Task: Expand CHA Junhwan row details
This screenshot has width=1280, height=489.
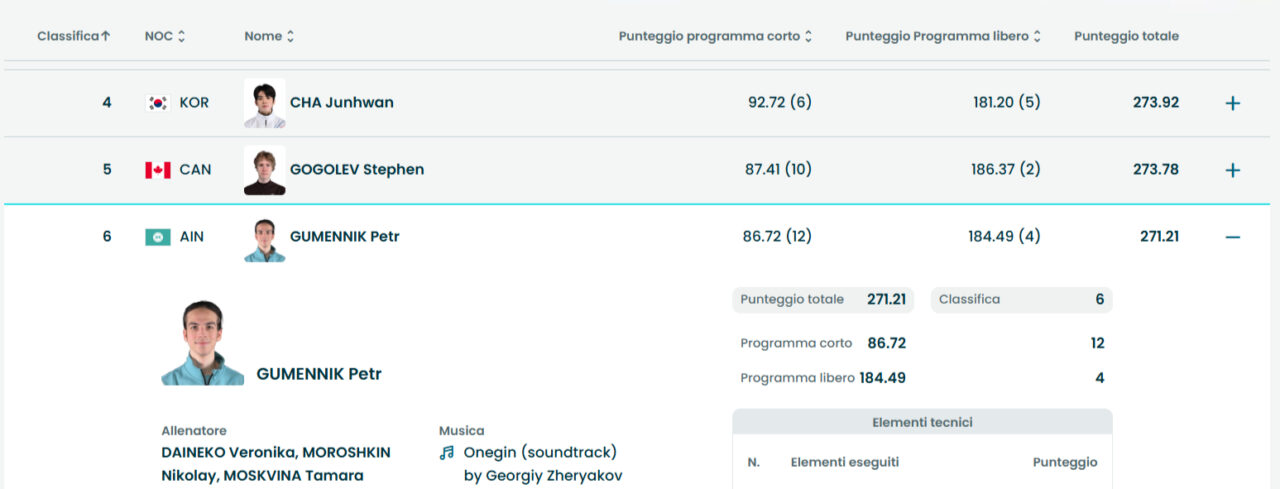Action: (x=1232, y=103)
